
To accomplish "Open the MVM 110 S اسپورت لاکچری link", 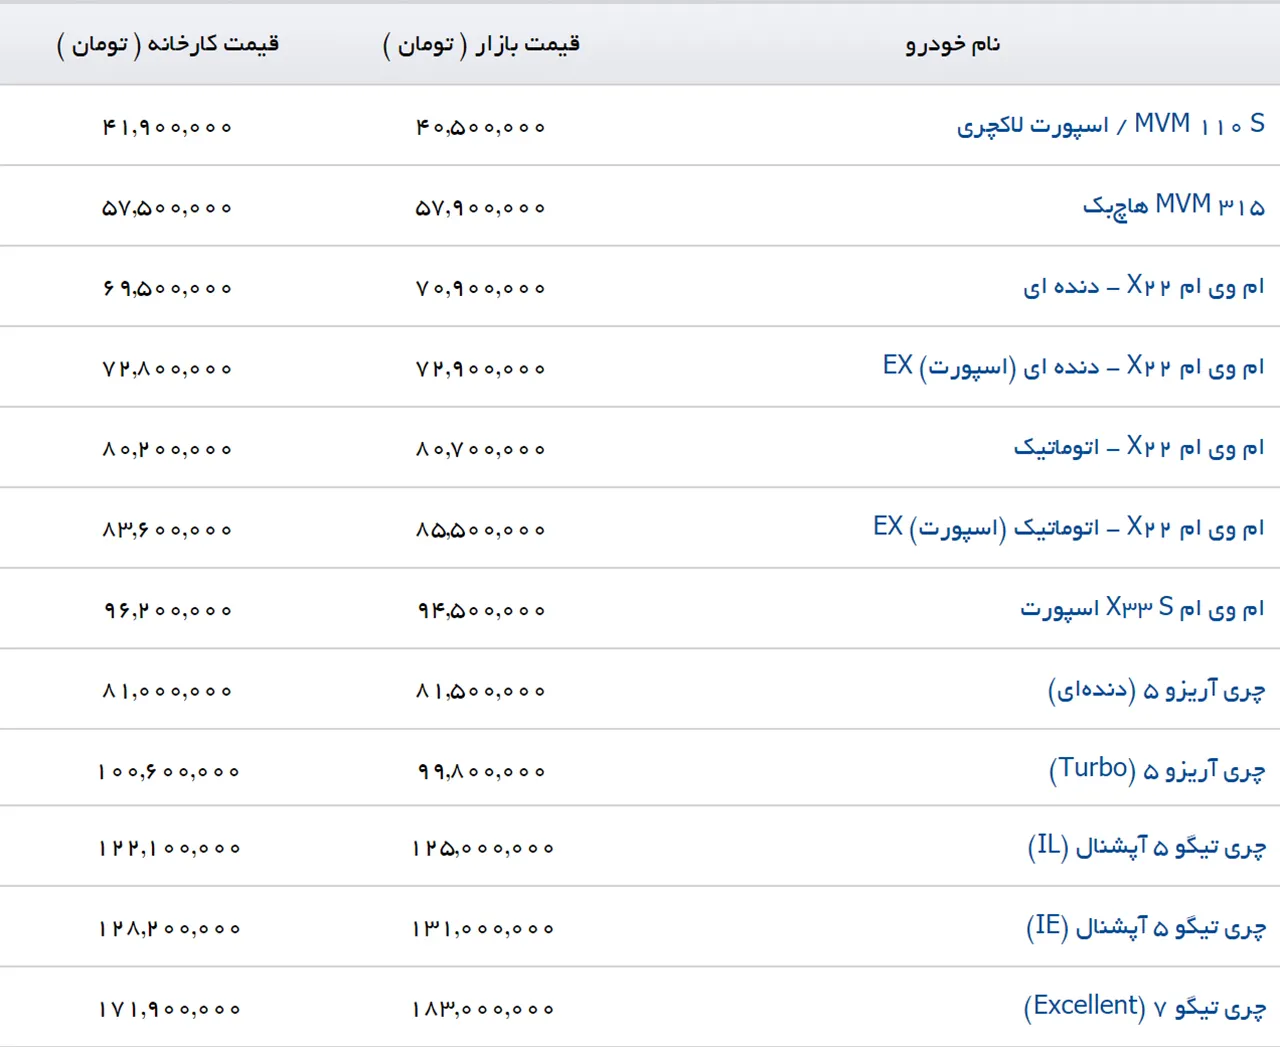I will pos(1111,125).
